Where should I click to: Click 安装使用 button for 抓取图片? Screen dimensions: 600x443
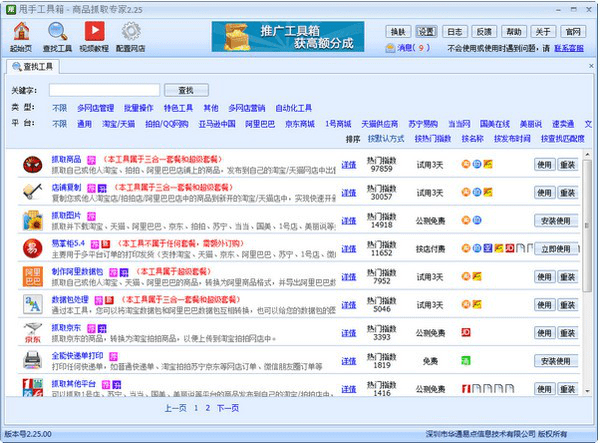pos(556,221)
